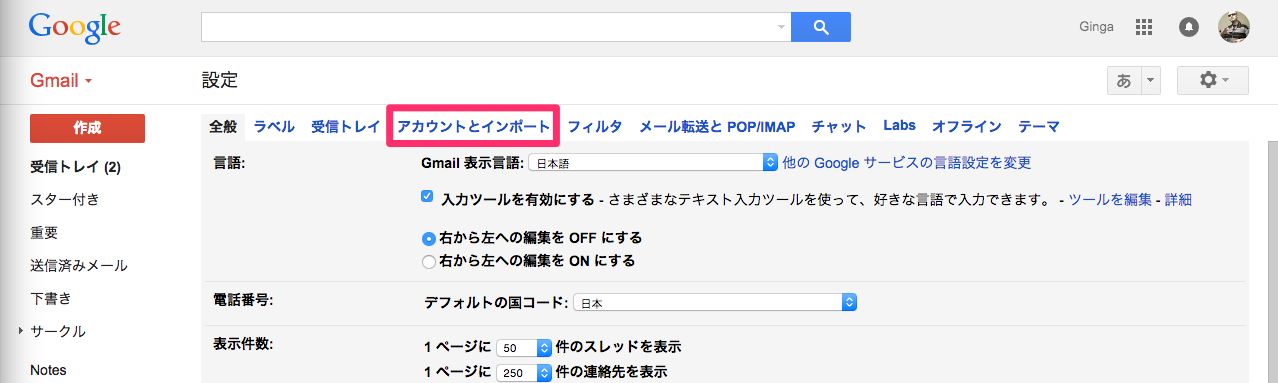
Task: Open threads per page dropdown showing 50
Action: [x=524, y=348]
